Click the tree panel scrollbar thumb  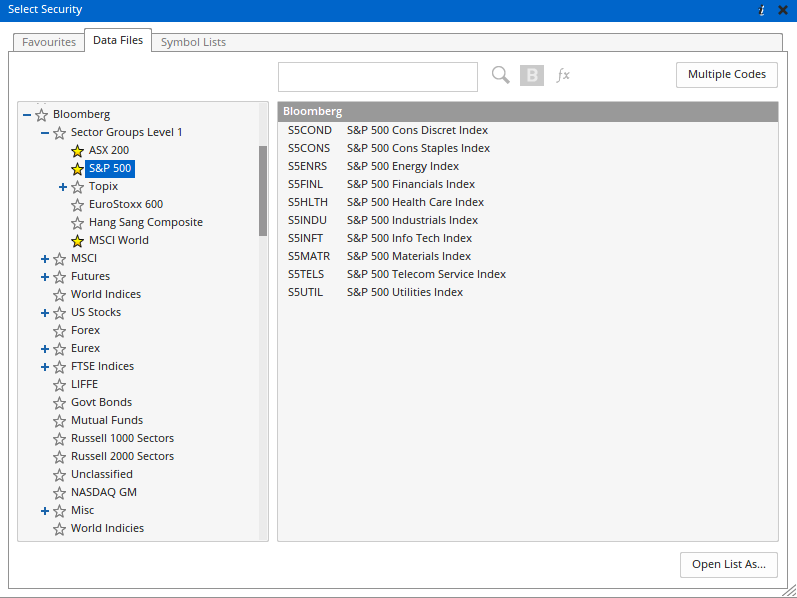click(263, 191)
